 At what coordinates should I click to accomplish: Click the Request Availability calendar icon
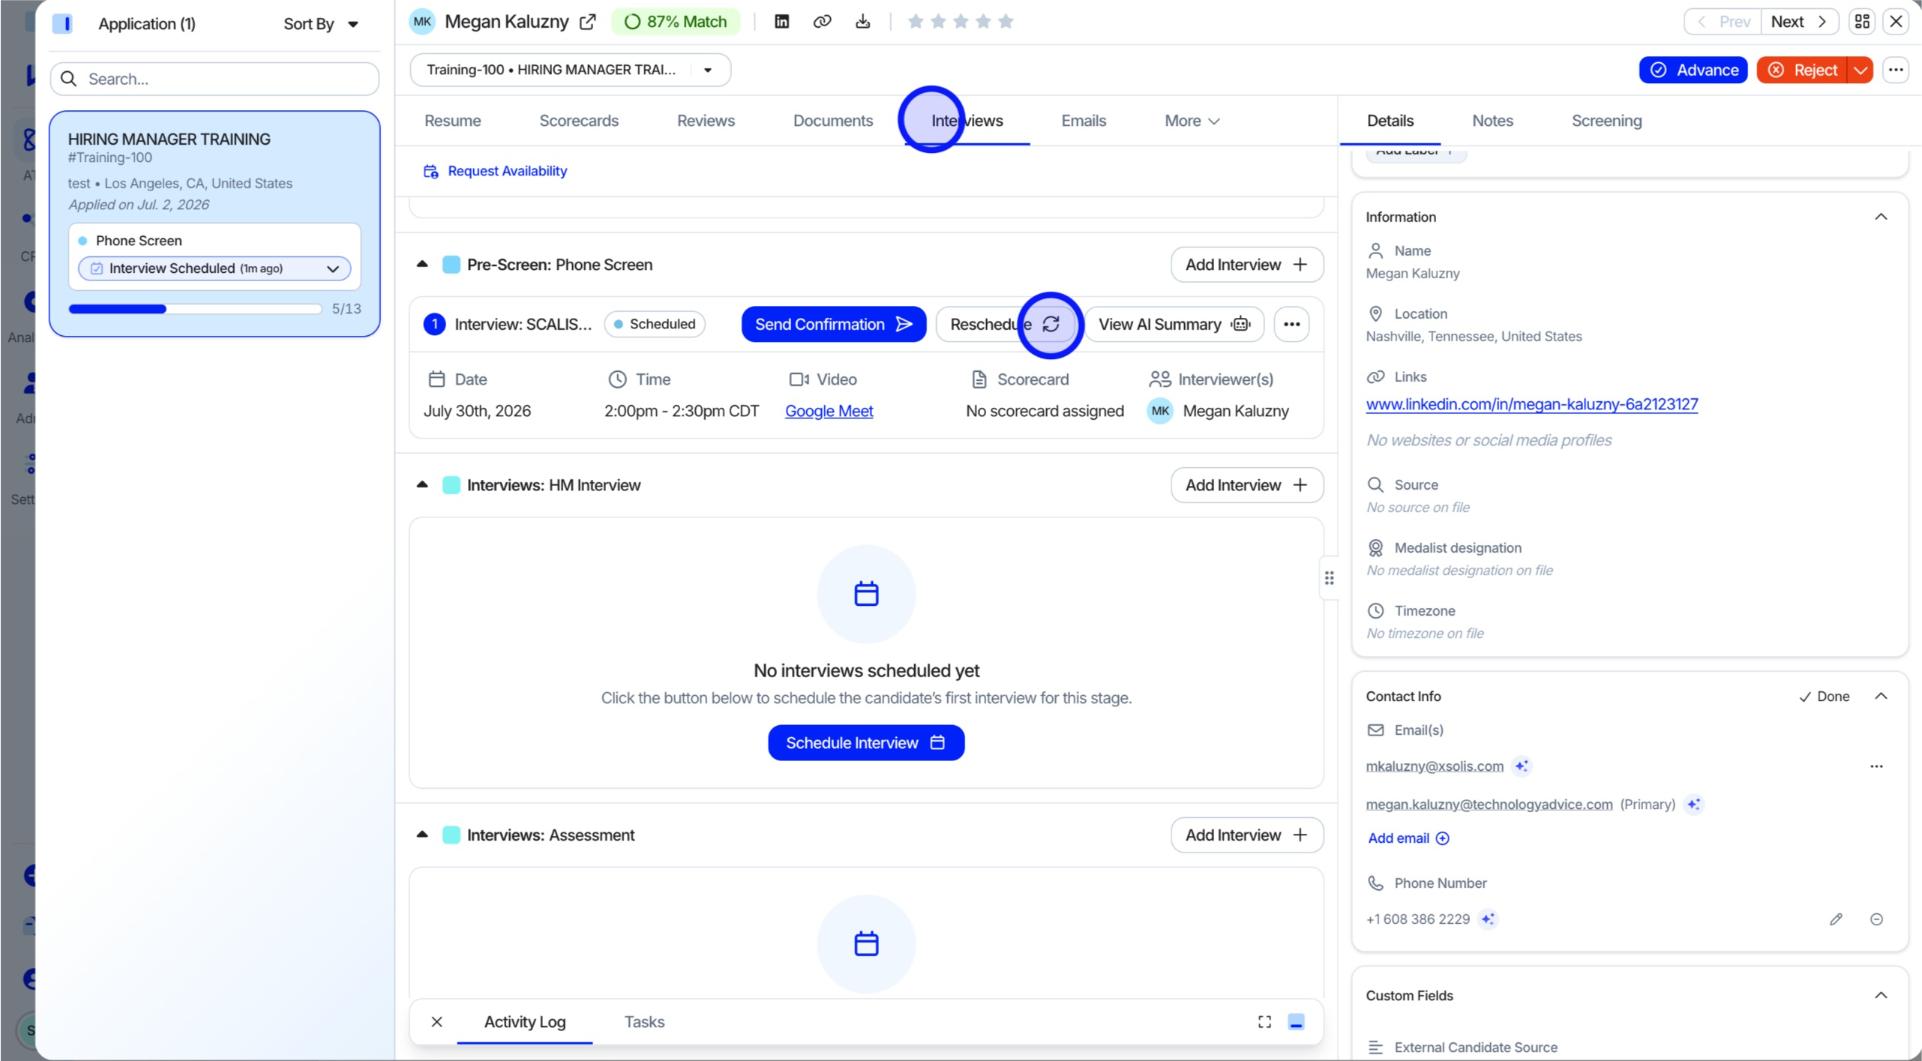tap(431, 171)
